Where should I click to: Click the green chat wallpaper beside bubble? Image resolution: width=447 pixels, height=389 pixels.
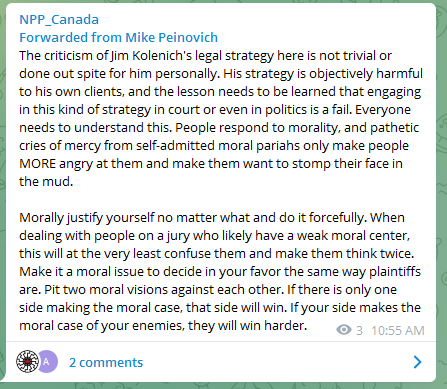442,200
